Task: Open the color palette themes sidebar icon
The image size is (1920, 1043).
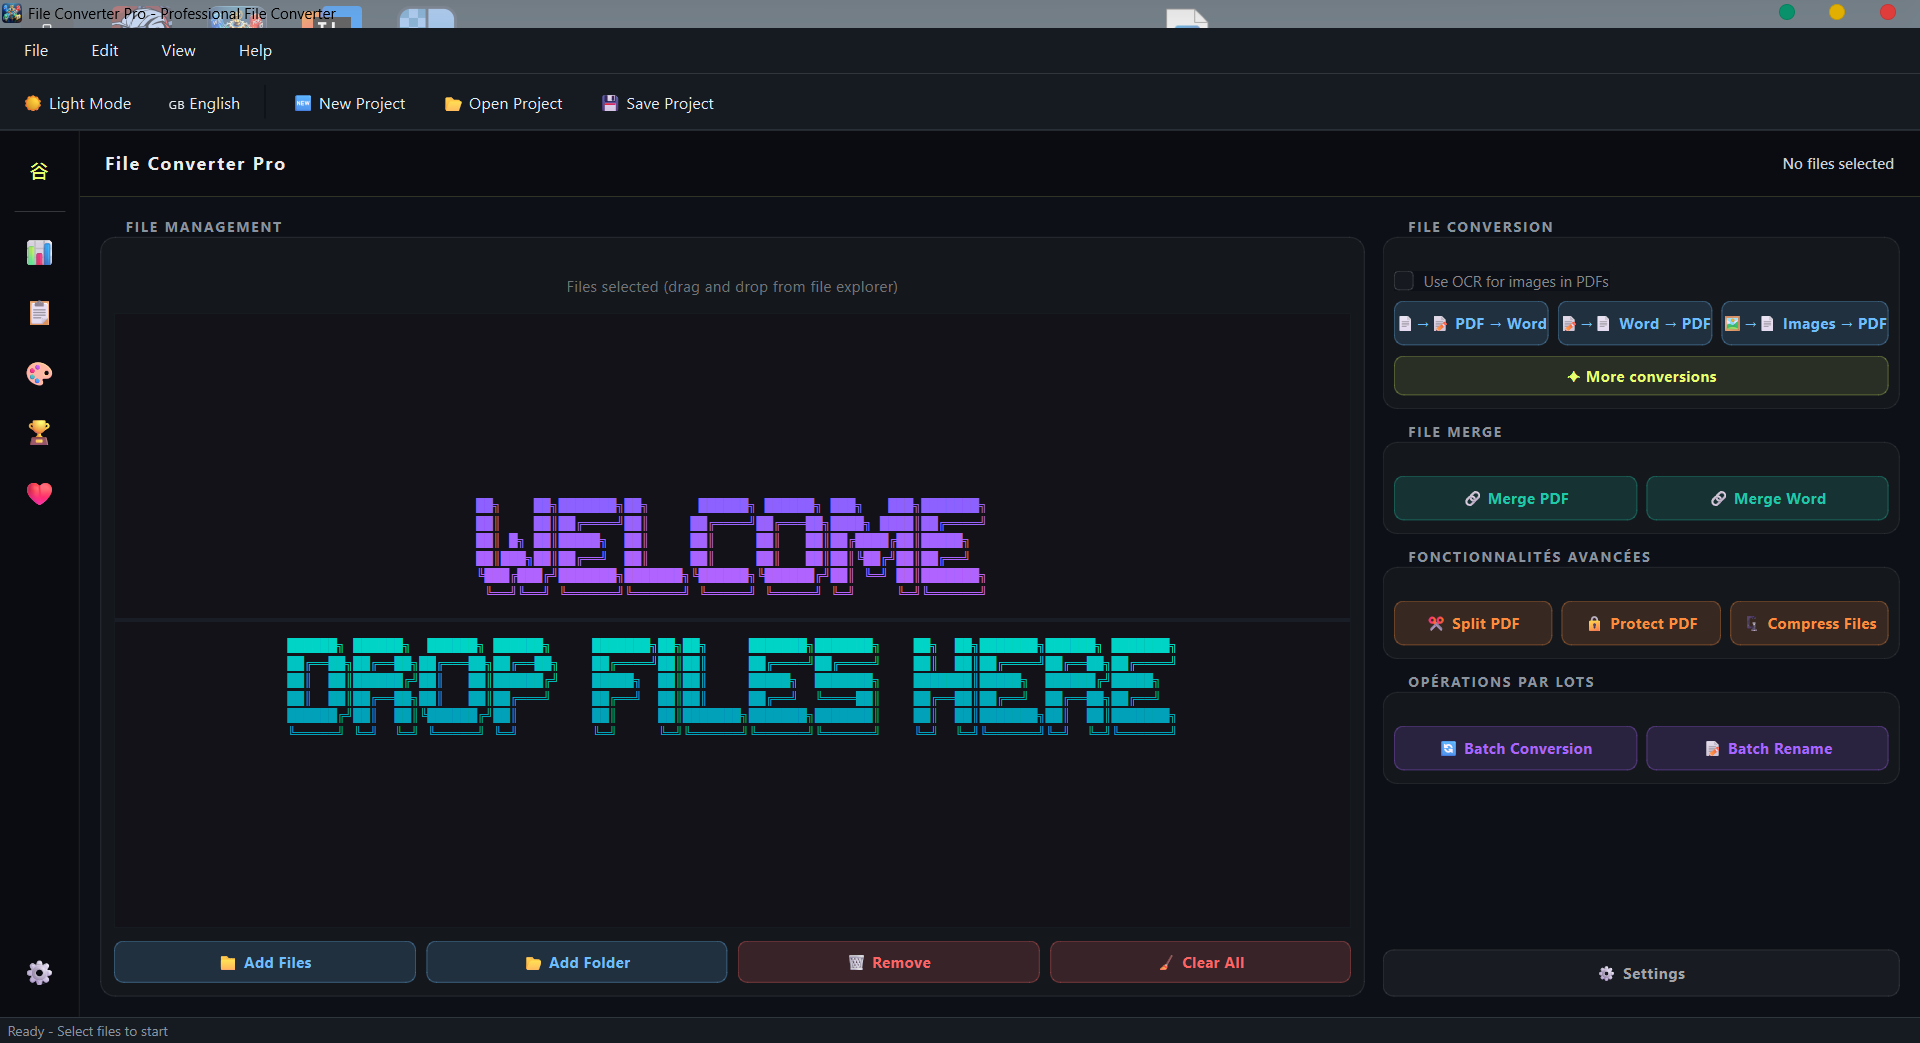Action: 39,373
